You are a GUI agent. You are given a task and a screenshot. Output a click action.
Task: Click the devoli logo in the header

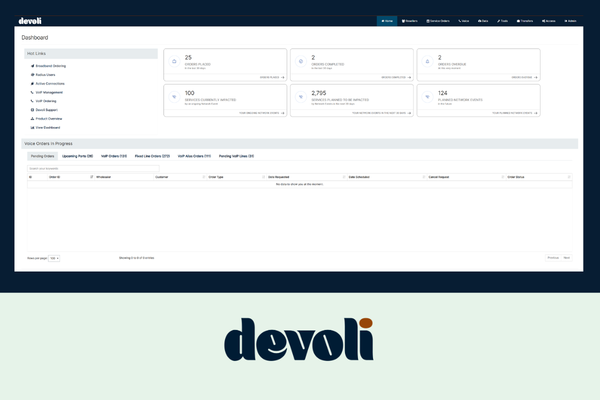click(x=30, y=21)
